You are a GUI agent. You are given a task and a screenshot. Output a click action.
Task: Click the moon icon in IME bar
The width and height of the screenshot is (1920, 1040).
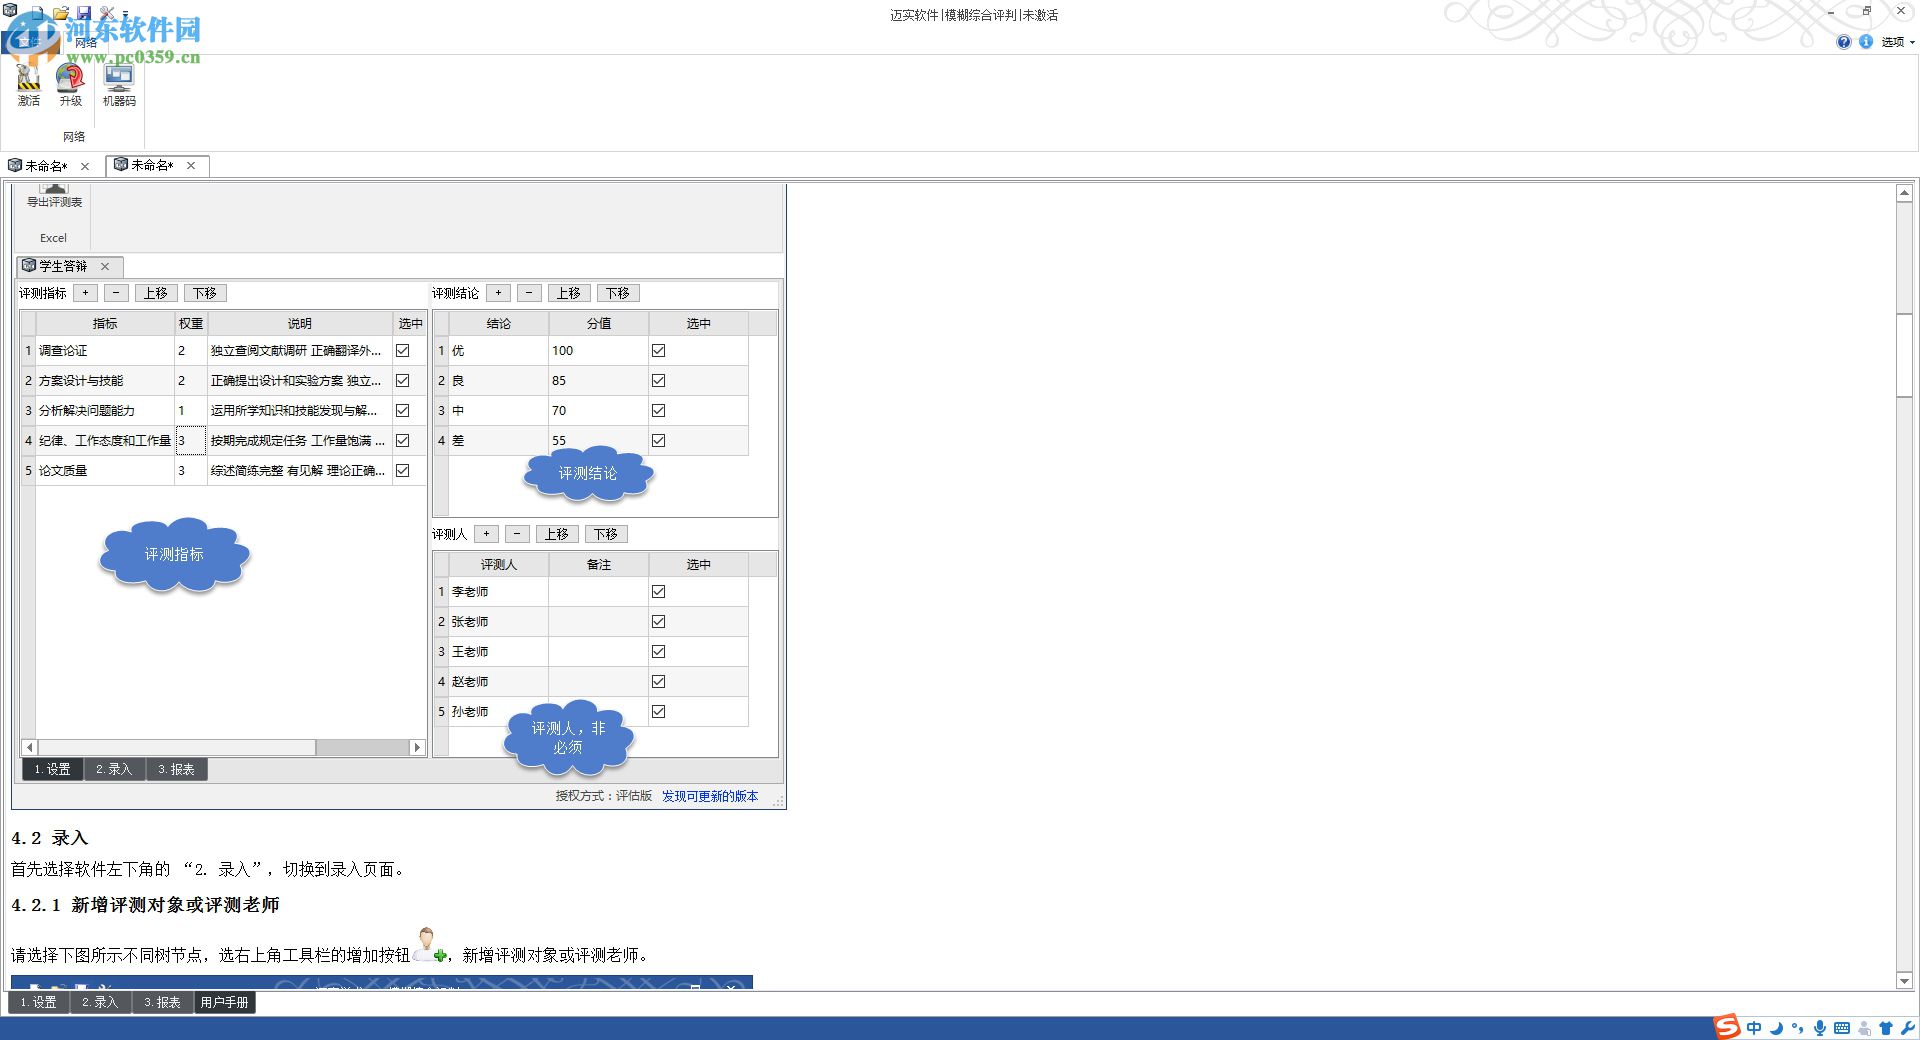pos(1776,1028)
